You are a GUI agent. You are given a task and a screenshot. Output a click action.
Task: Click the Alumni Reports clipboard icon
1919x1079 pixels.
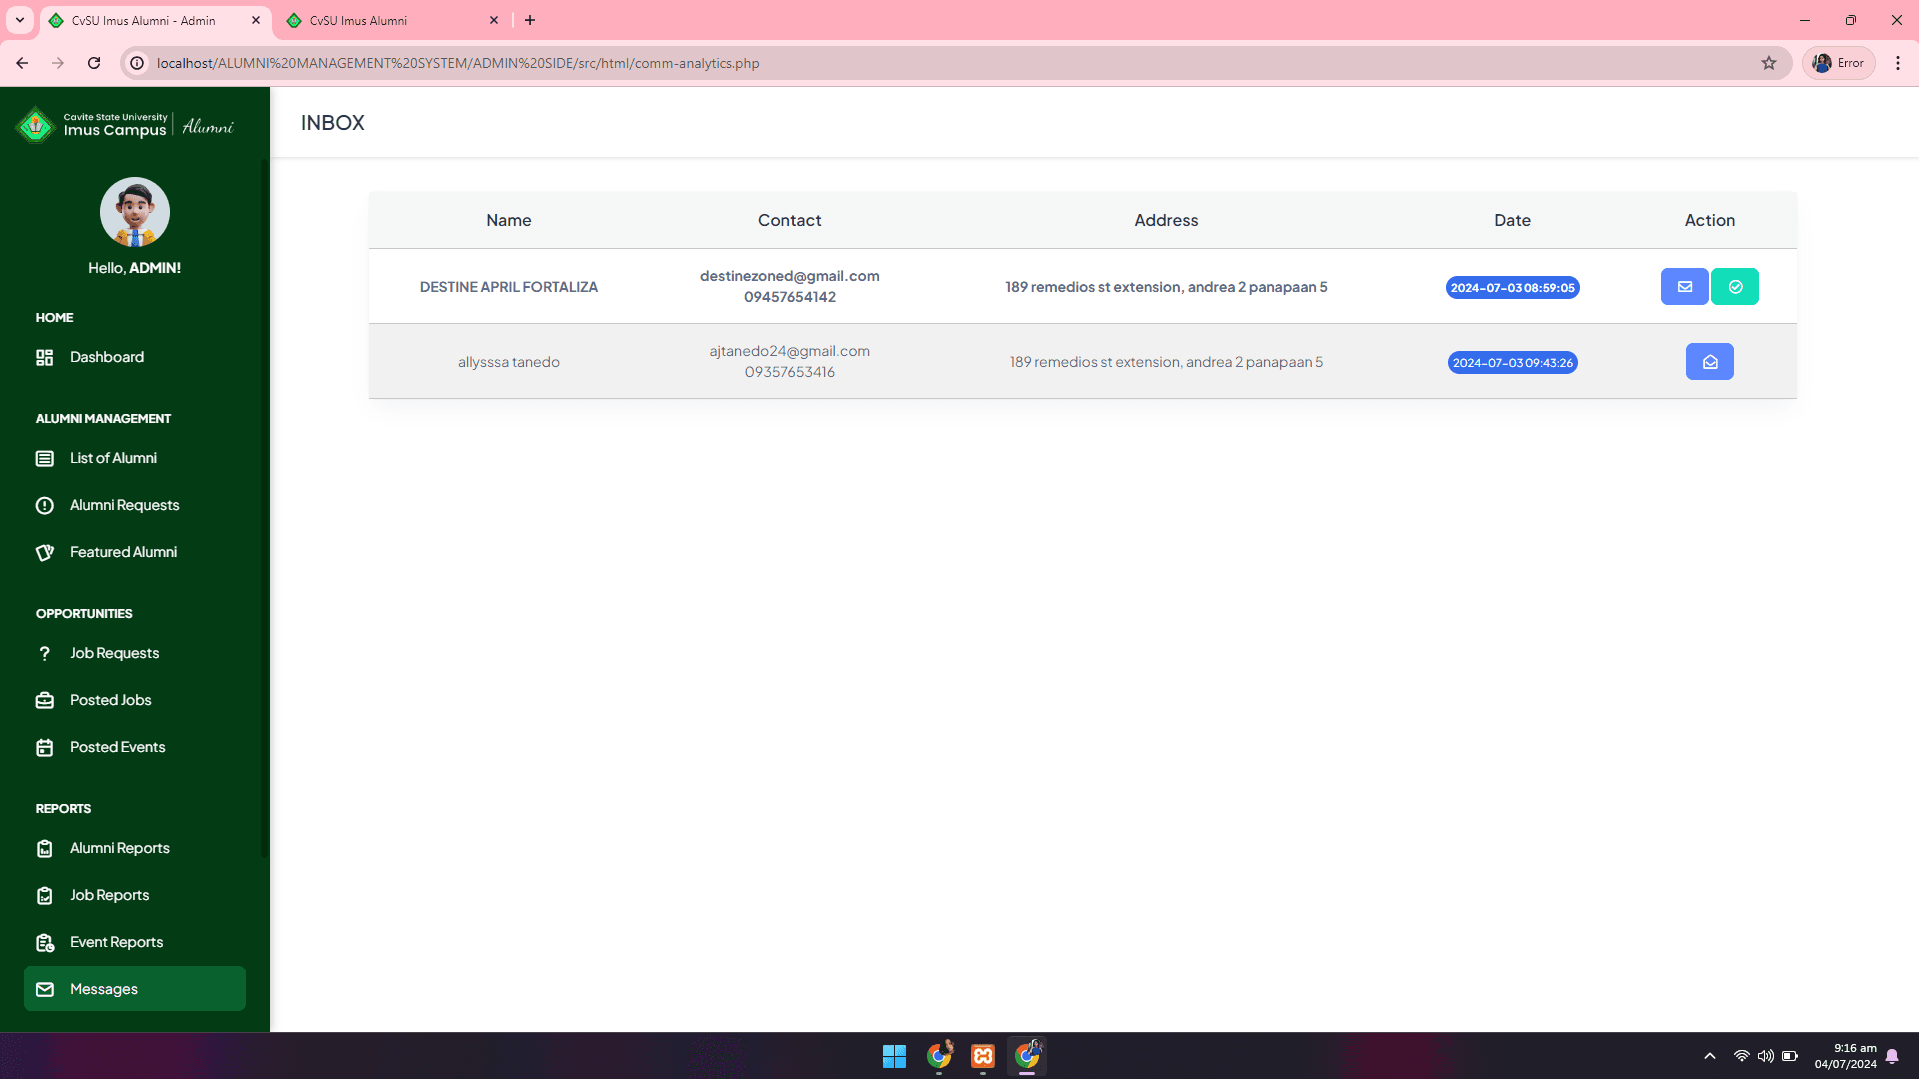click(x=45, y=848)
